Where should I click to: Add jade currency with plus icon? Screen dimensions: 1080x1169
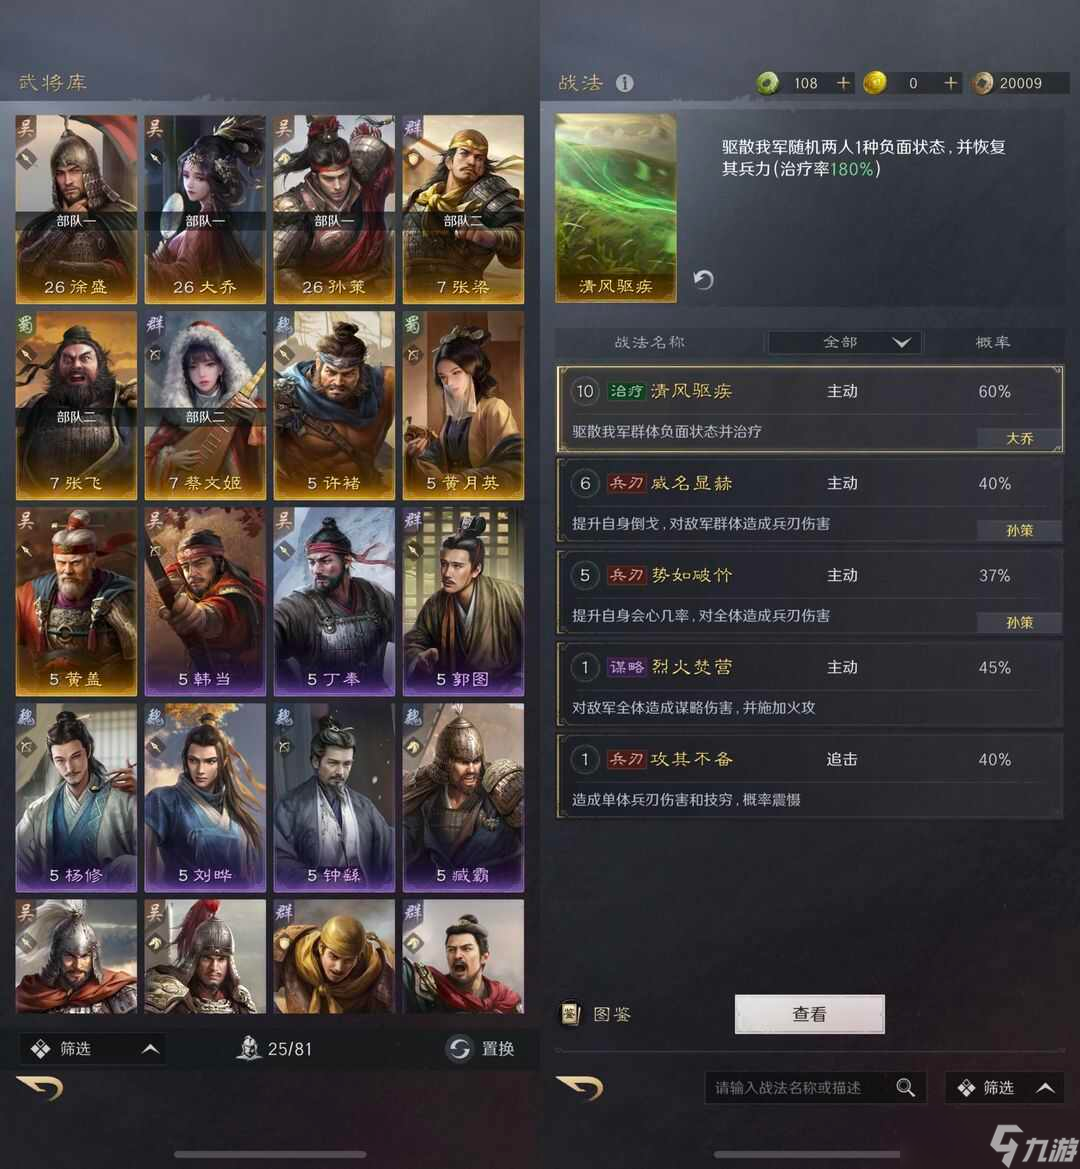point(843,83)
